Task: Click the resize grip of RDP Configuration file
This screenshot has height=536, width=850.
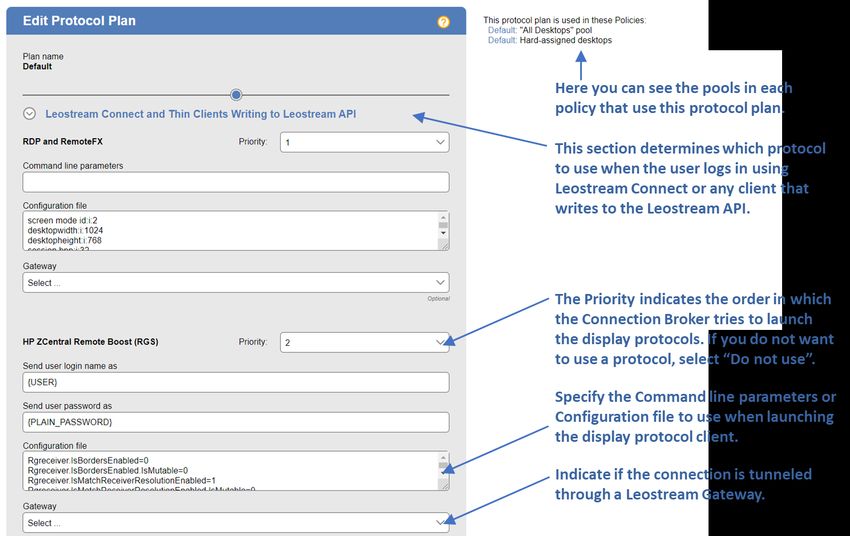Action: 444,246
